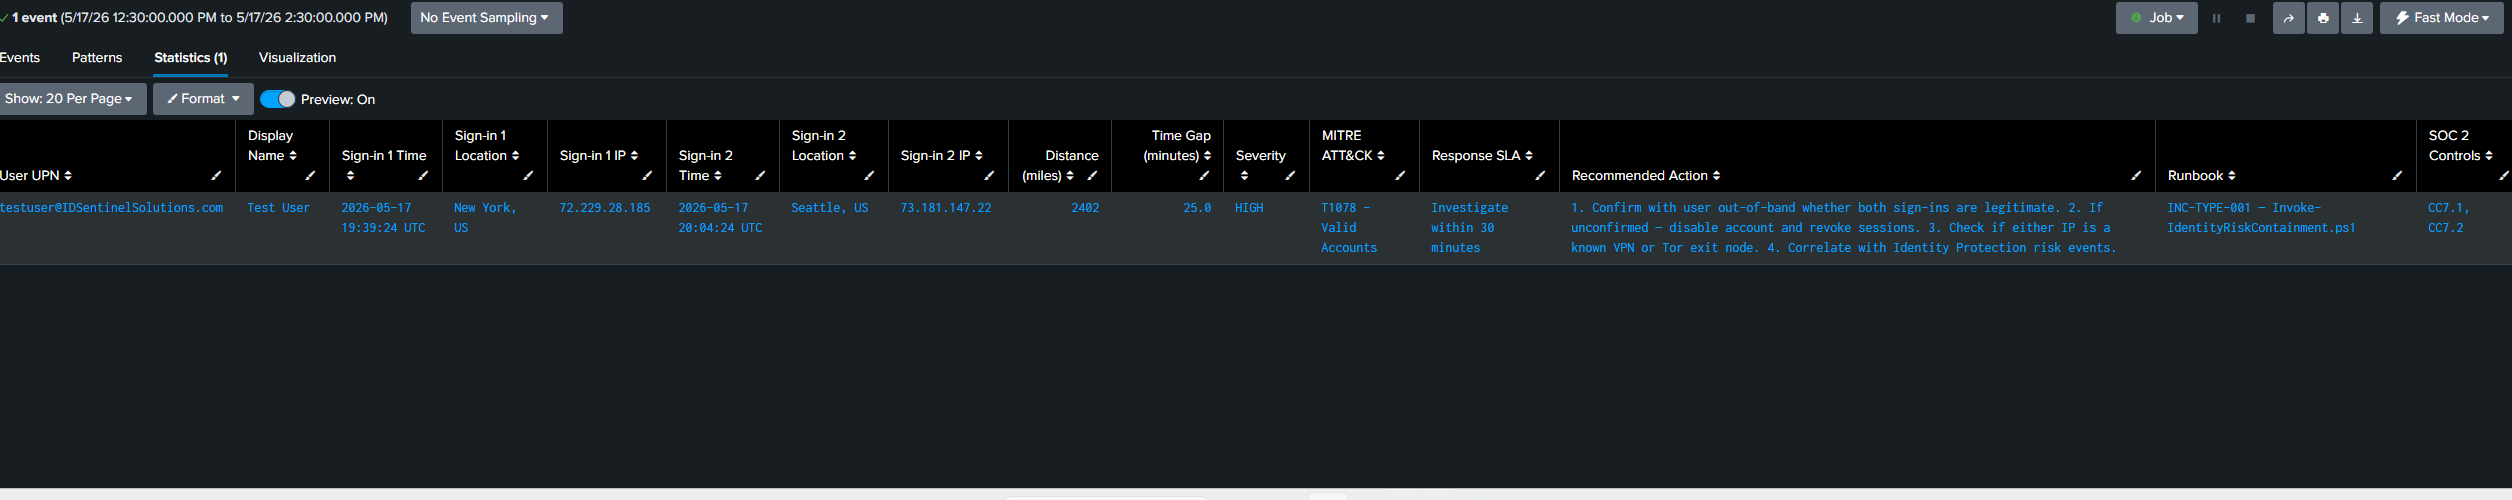Viewport: 2512px width, 500px height.
Task: Click the 2026-05-17 19:39:24 UTC value
Action: [383, 218]
